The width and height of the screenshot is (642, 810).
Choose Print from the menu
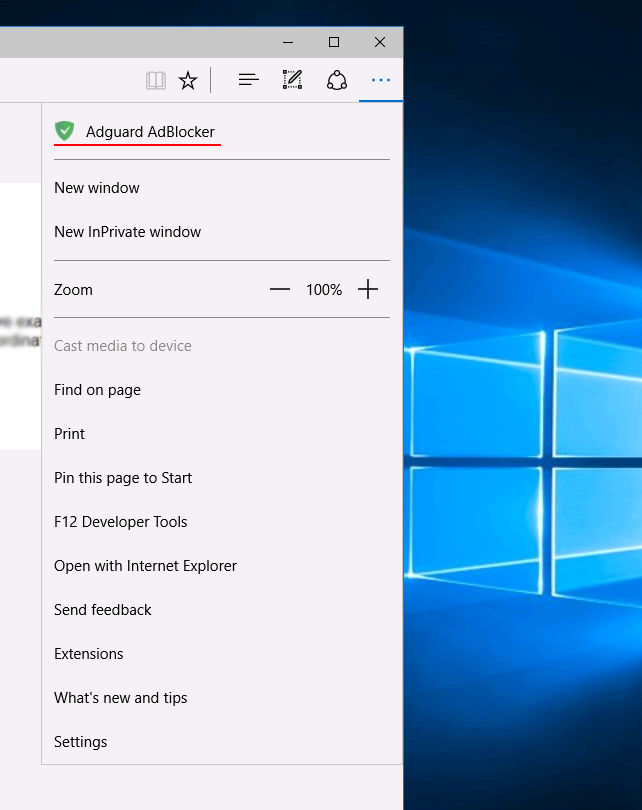[70, 434]
